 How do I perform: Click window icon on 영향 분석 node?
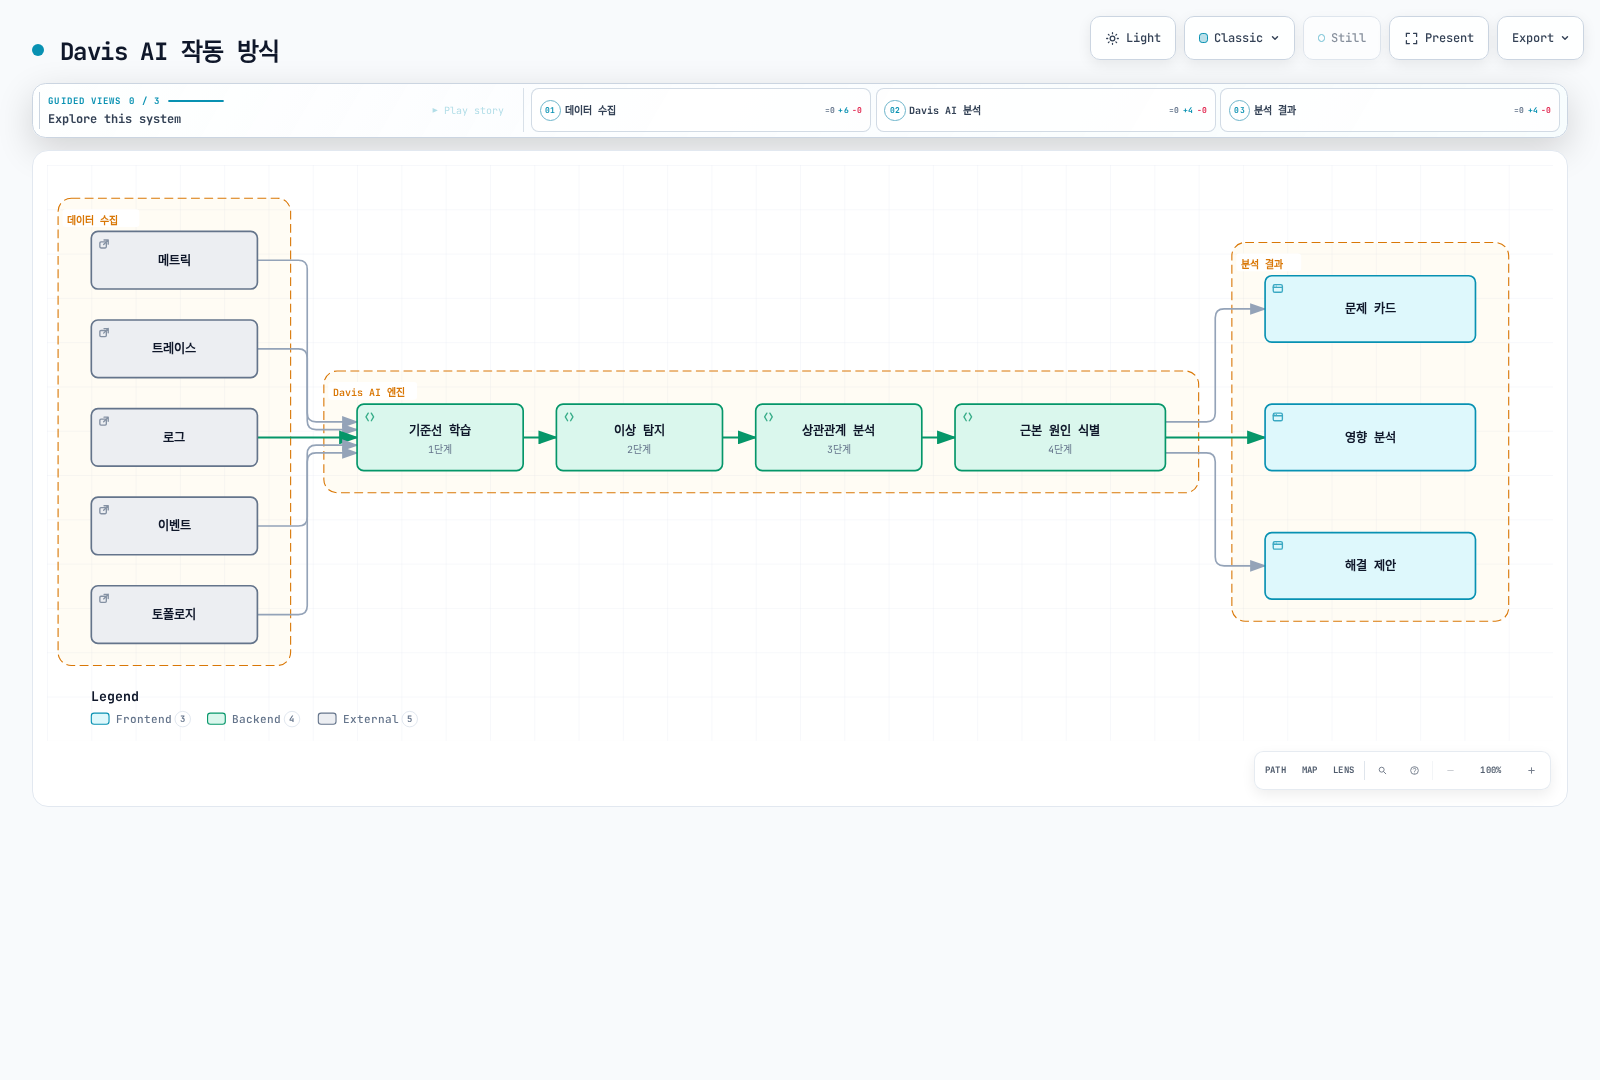1278,417
